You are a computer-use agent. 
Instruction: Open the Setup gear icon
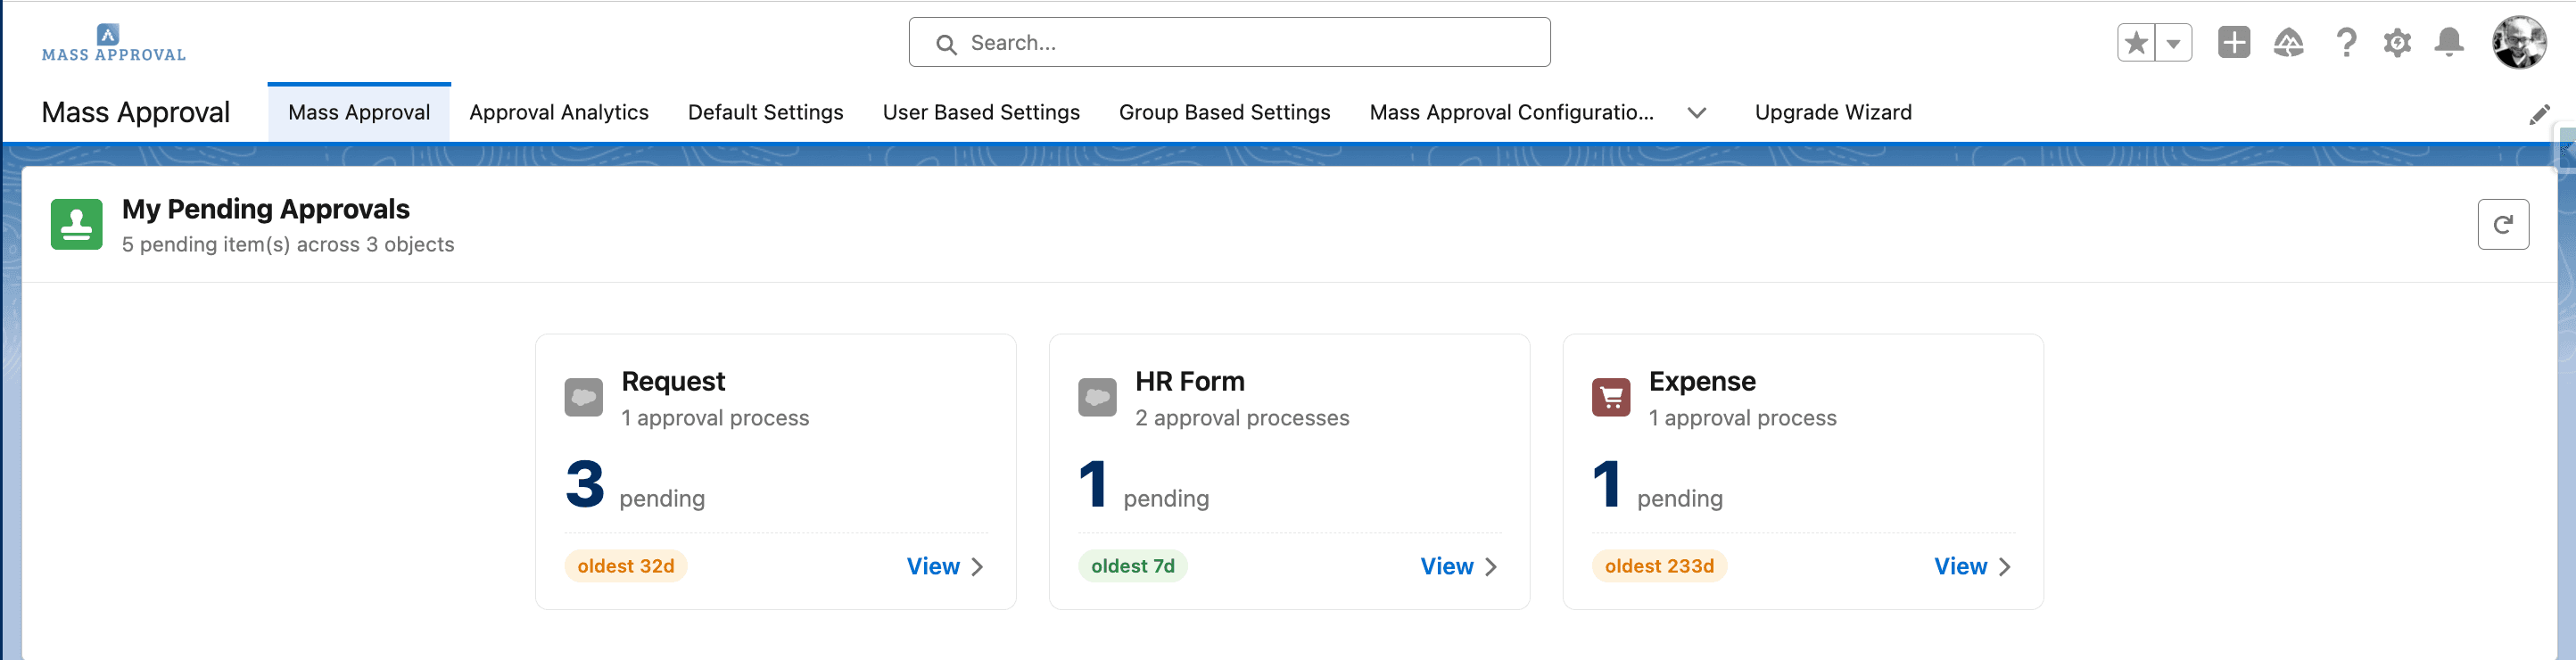click(2397, 43)
